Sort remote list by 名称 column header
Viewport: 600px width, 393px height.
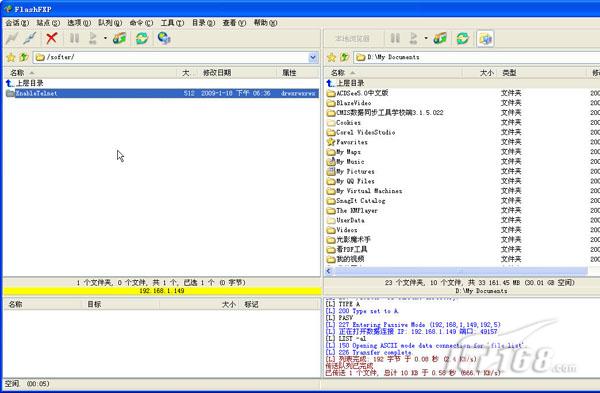(90, 73)
